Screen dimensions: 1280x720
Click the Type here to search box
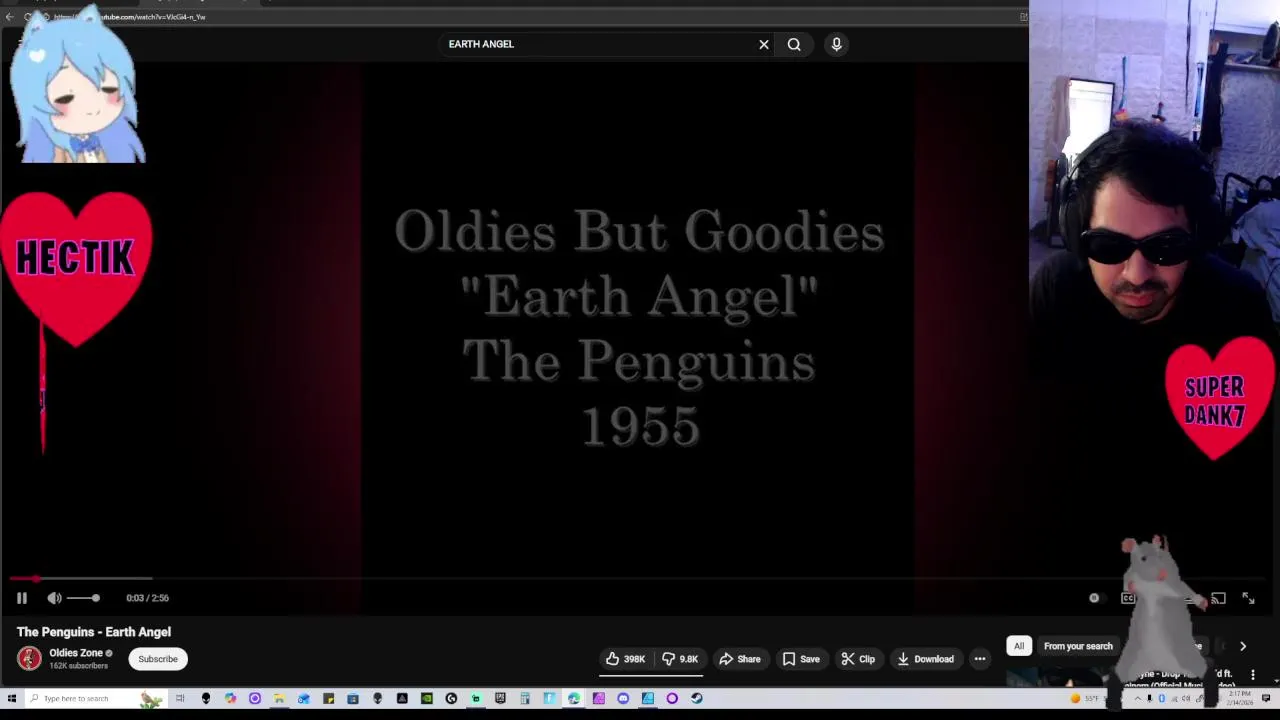click(95, 698)
